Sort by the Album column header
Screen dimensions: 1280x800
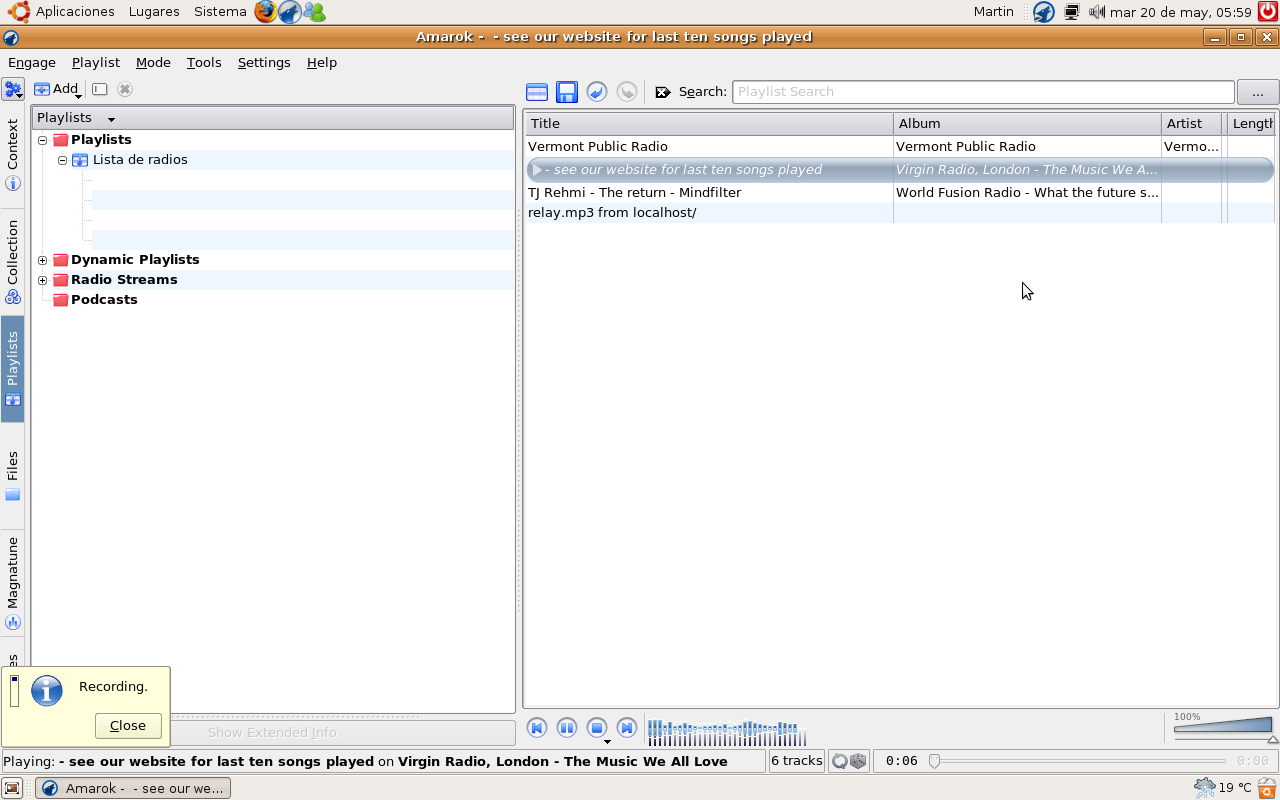(1027, 124)
